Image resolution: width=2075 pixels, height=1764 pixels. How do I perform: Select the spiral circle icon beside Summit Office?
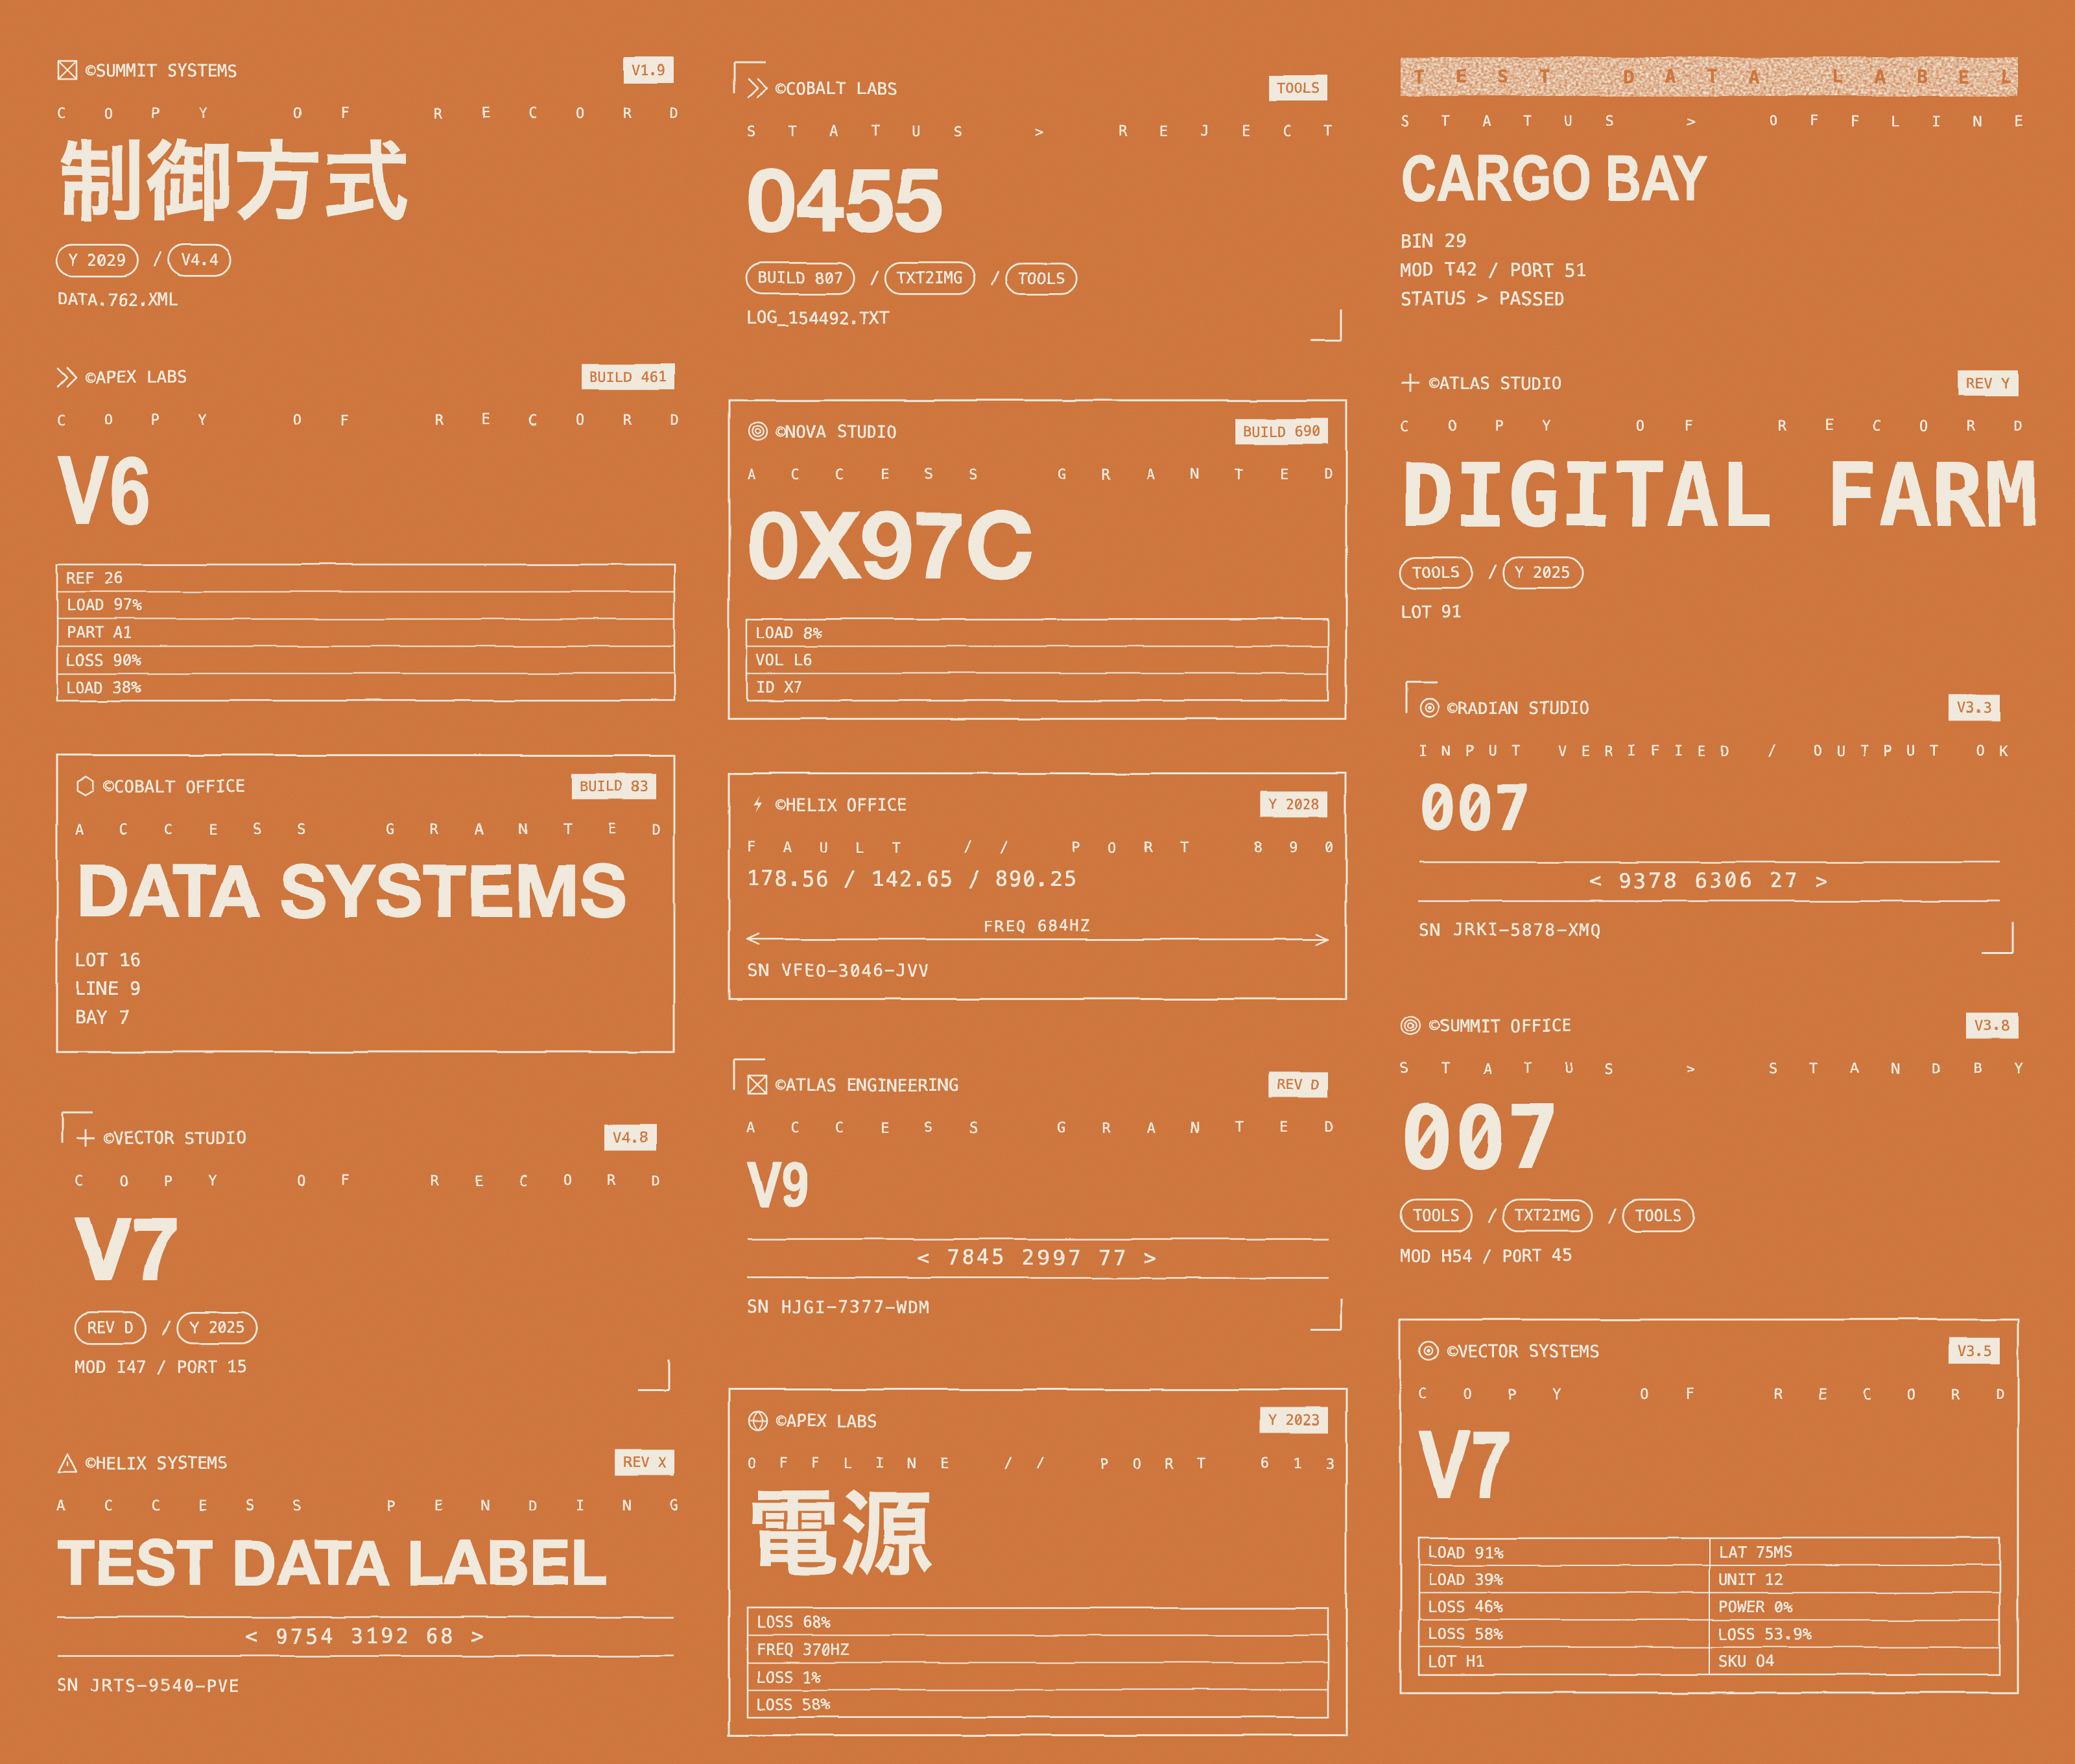(1410, 1025)
